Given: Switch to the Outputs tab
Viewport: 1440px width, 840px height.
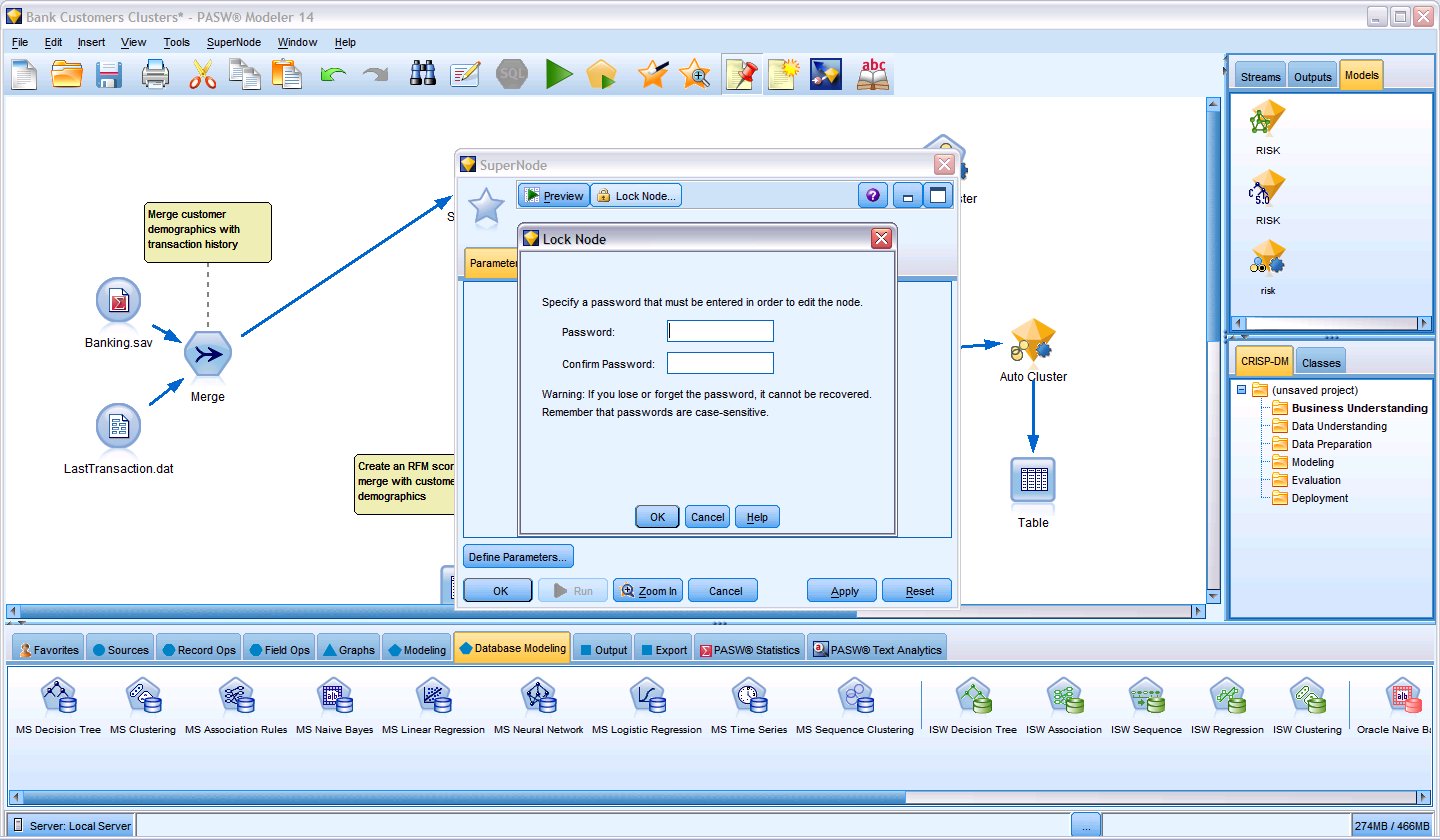Looking at the screenshot, I should pos(1312,77).
